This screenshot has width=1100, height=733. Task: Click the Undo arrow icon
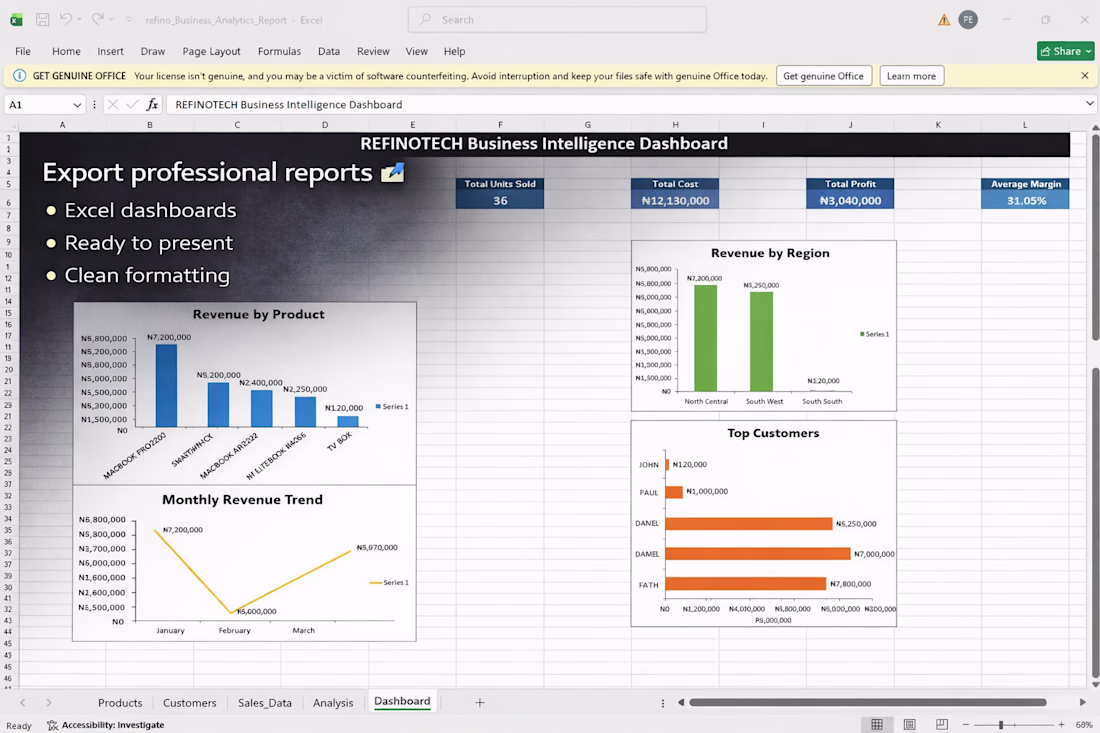point(65,19)
